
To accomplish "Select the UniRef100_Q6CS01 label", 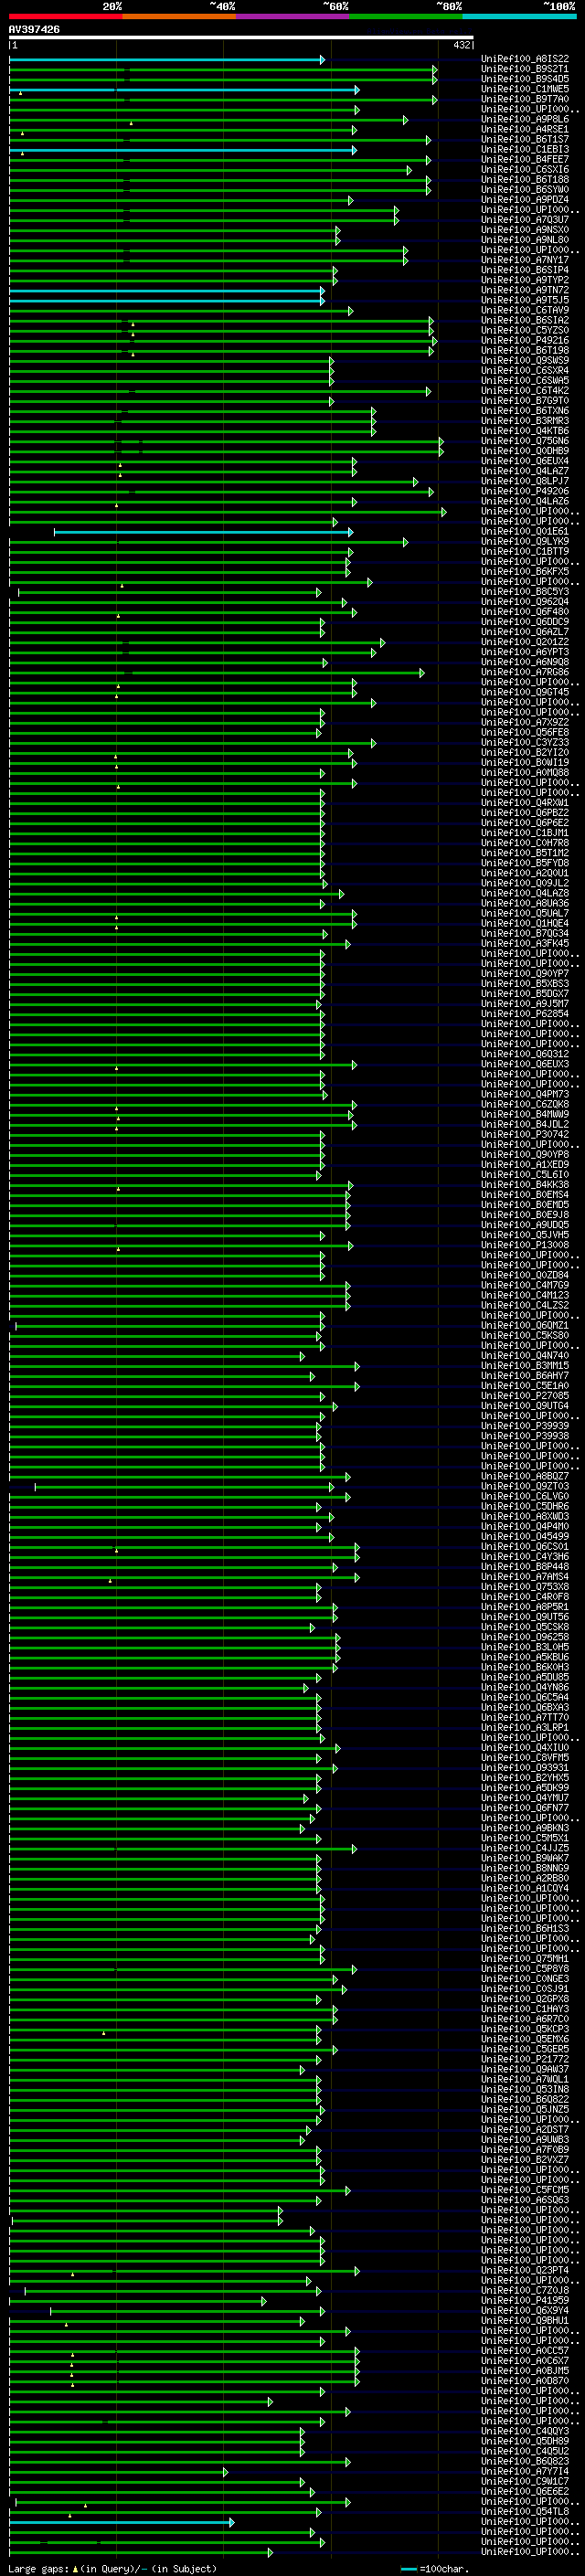I will click(525, 1546).
